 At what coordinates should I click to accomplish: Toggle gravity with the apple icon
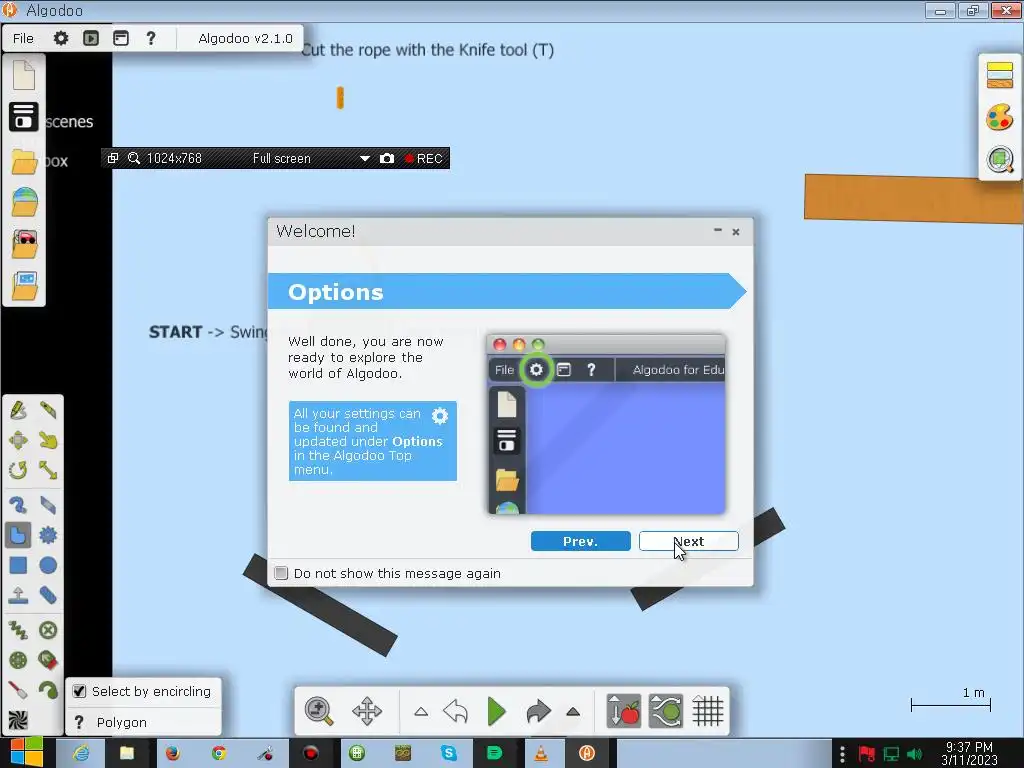click(624, 711)
